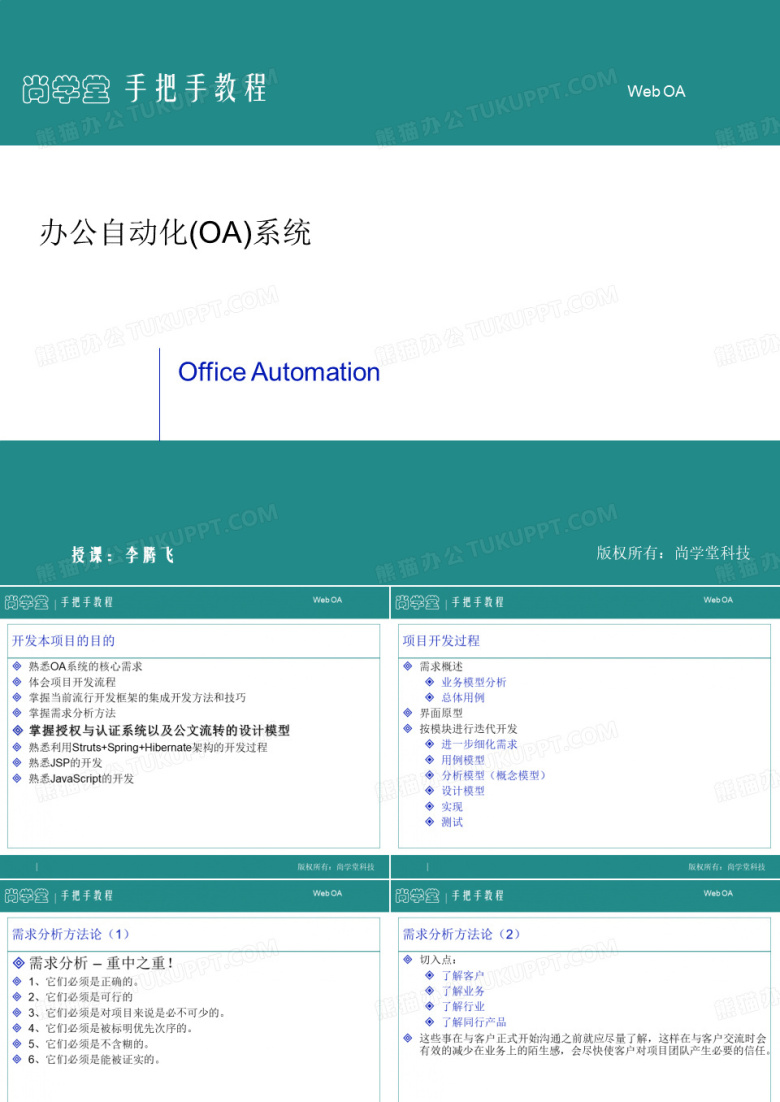
Task: Select the sub-bullet 了解业务
Action: coord(462,991)
